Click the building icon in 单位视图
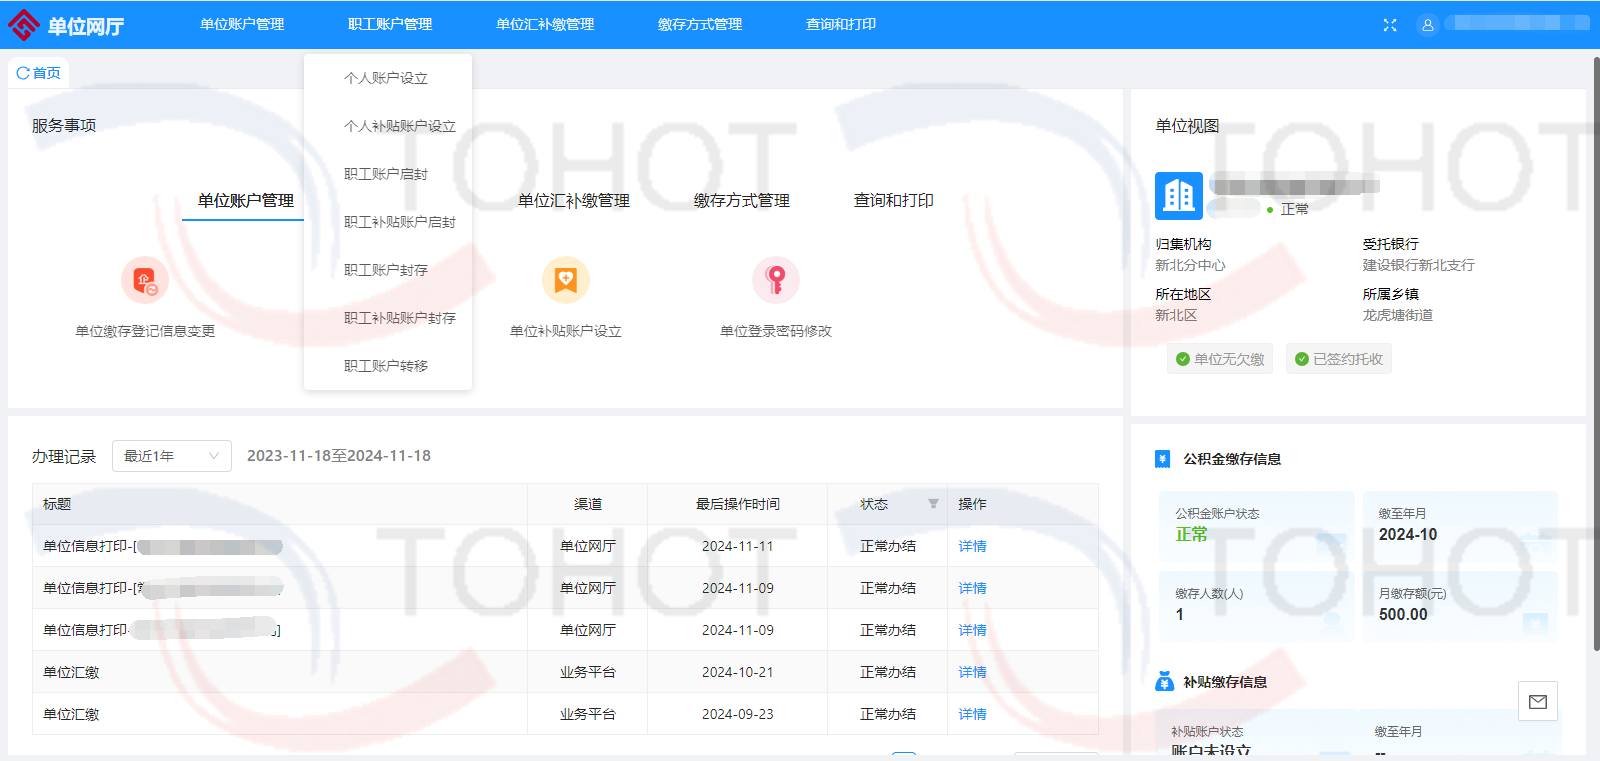Viewport: 1600px width, 761px height. pos(1179,196)
